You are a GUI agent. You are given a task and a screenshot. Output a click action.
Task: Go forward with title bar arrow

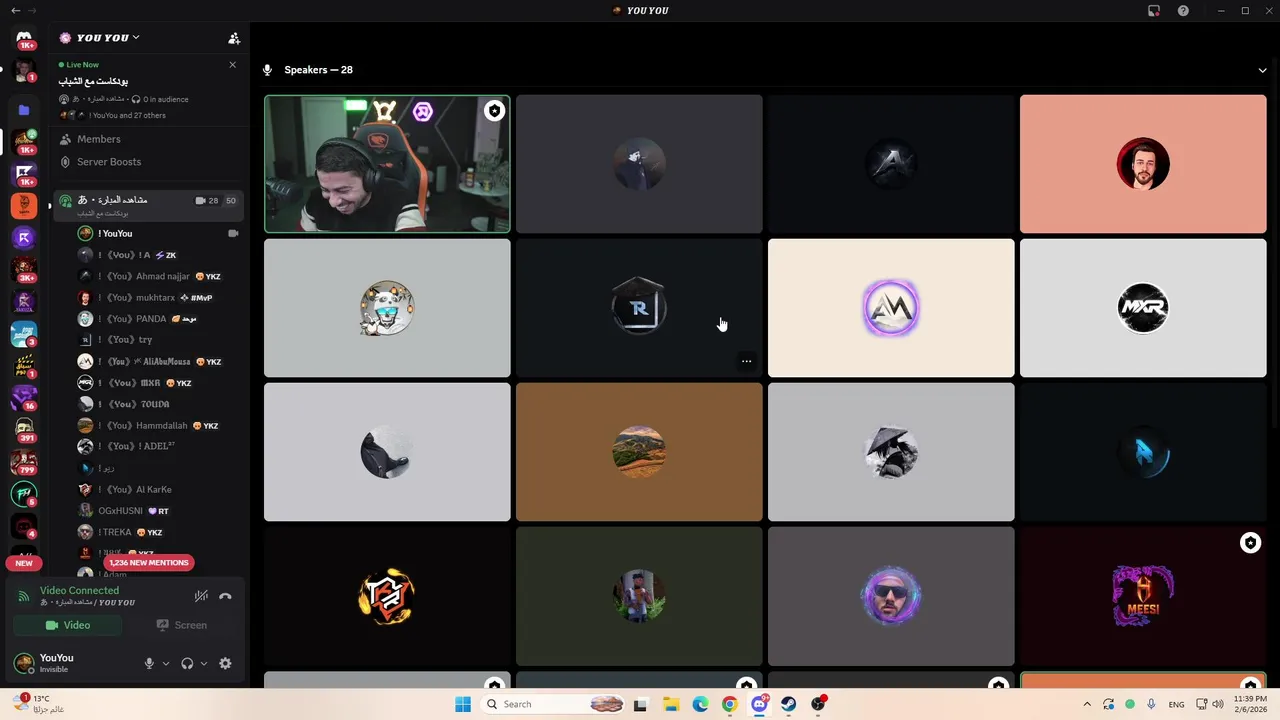pos(33,11)
